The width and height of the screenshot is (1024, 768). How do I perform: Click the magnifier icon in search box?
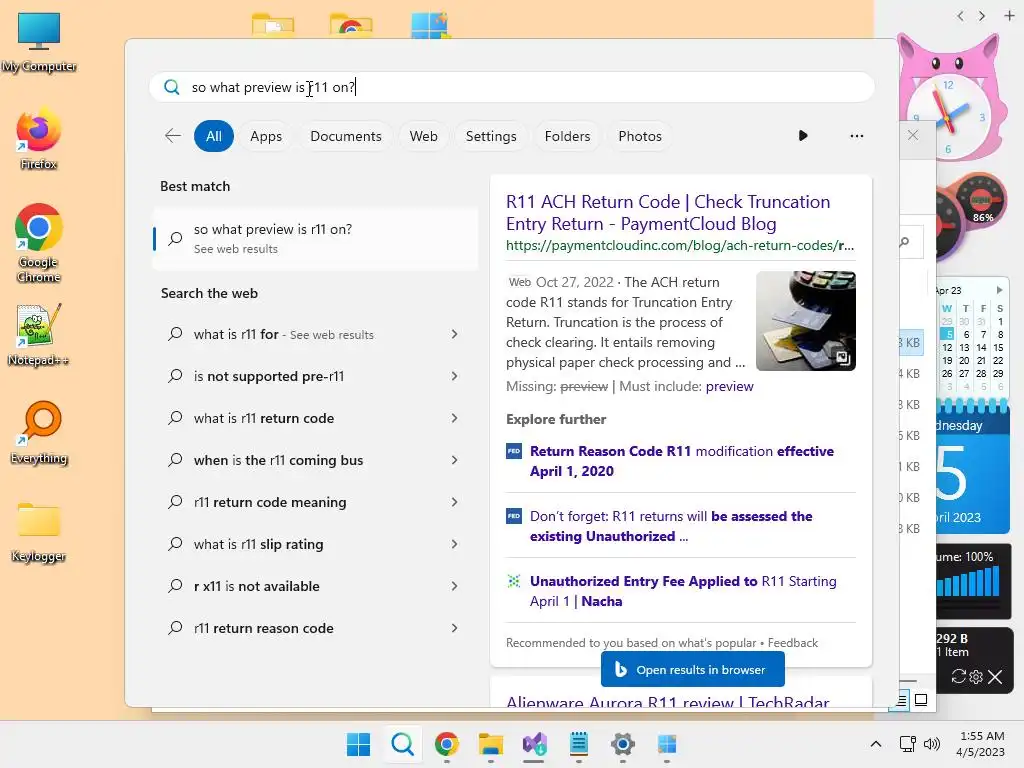(172, 87)
